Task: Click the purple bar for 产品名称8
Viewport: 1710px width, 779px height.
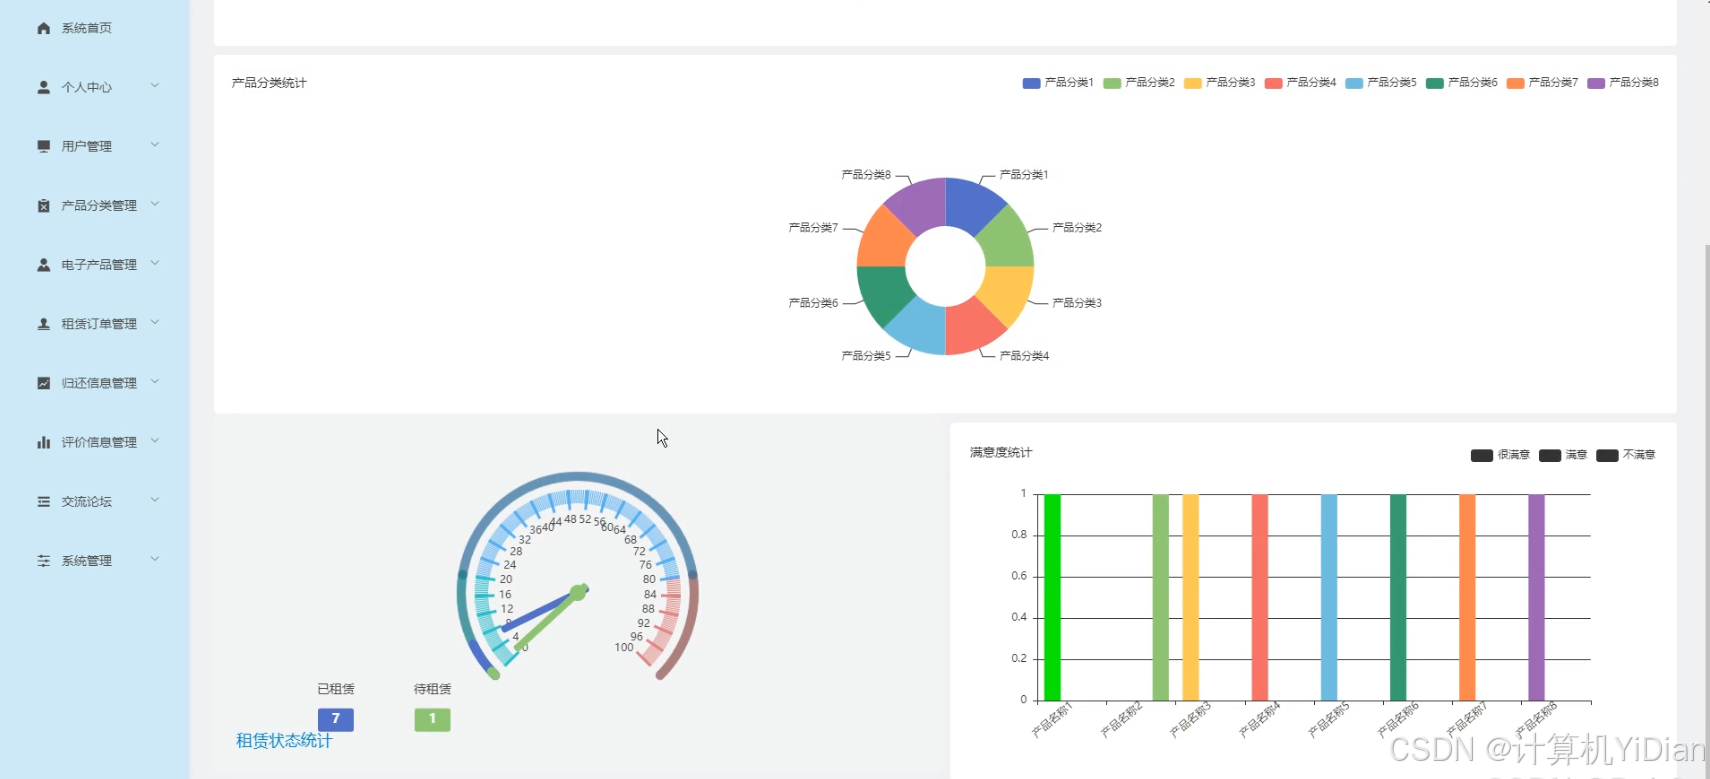Action: (1536, 597)
